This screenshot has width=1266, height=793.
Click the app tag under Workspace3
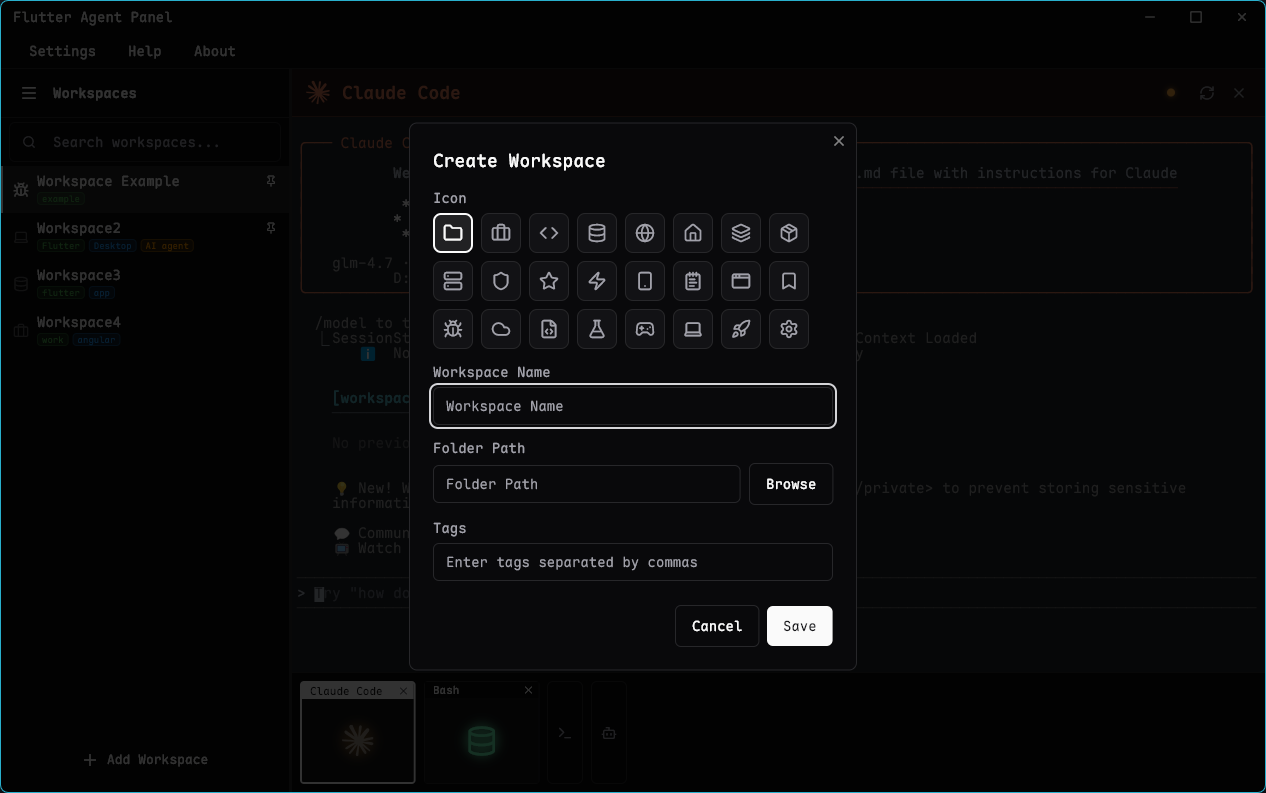[x=102, y=293]
